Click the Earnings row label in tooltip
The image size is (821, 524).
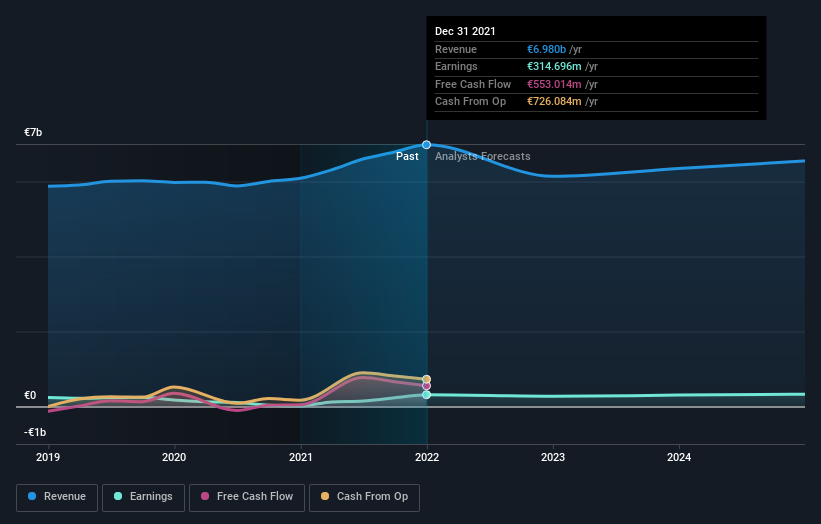point(456,66)
